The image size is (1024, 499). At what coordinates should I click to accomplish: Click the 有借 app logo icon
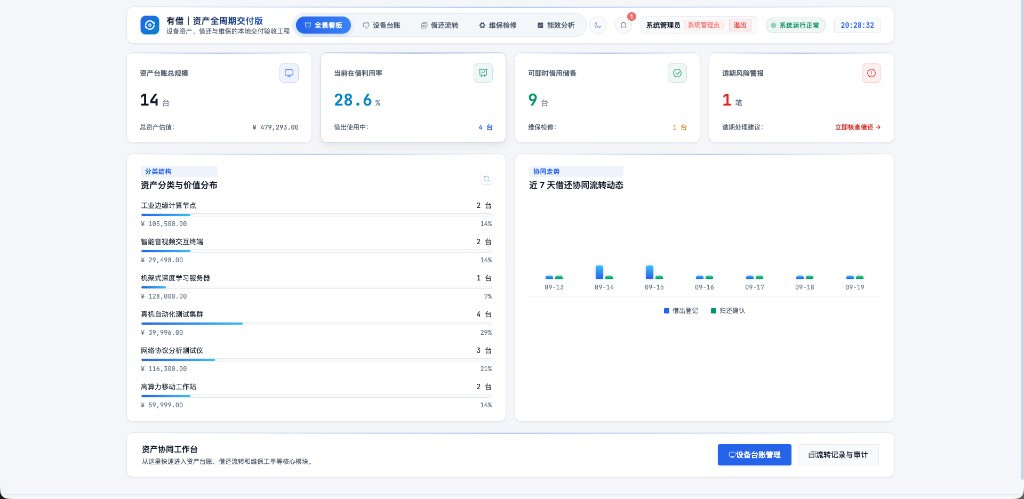click(150, 25)
